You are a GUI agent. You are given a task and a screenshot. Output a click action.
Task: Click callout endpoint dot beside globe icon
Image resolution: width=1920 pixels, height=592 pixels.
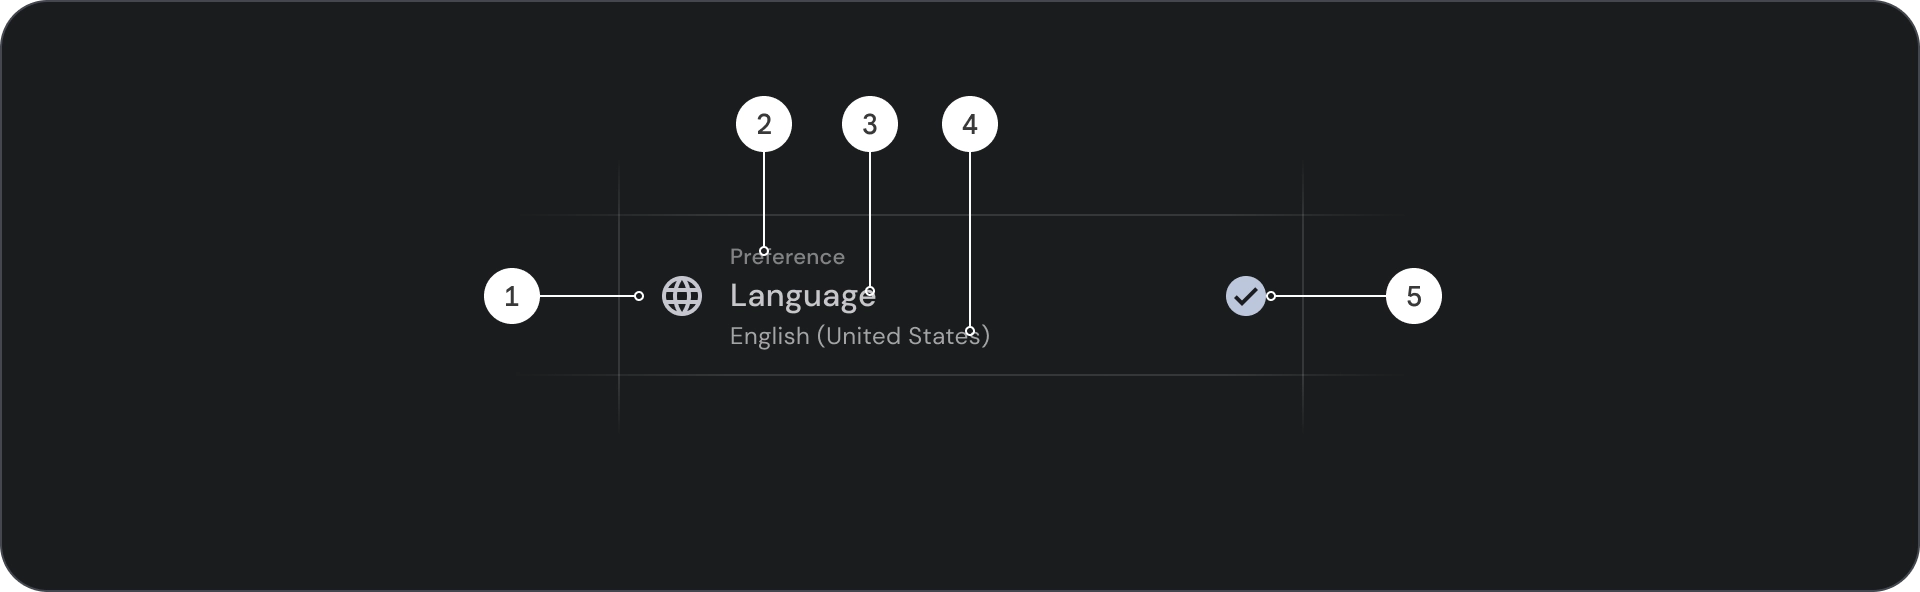[639, 296]
